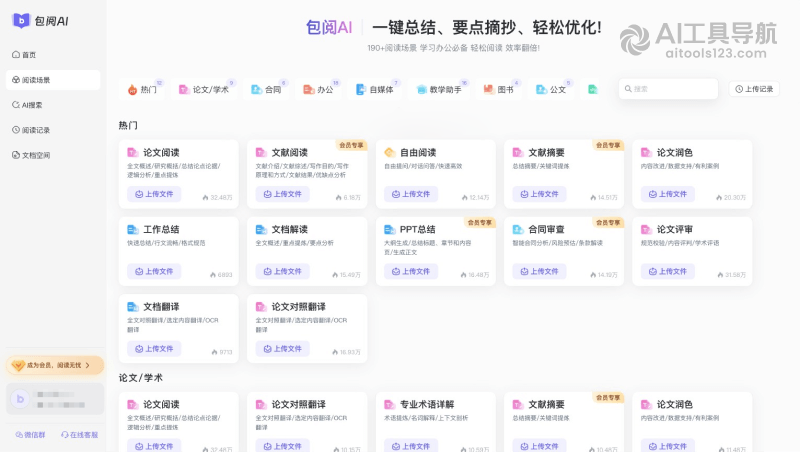
Task: Open AI搜索 from the sidebar
Action: tap(28, 105)
